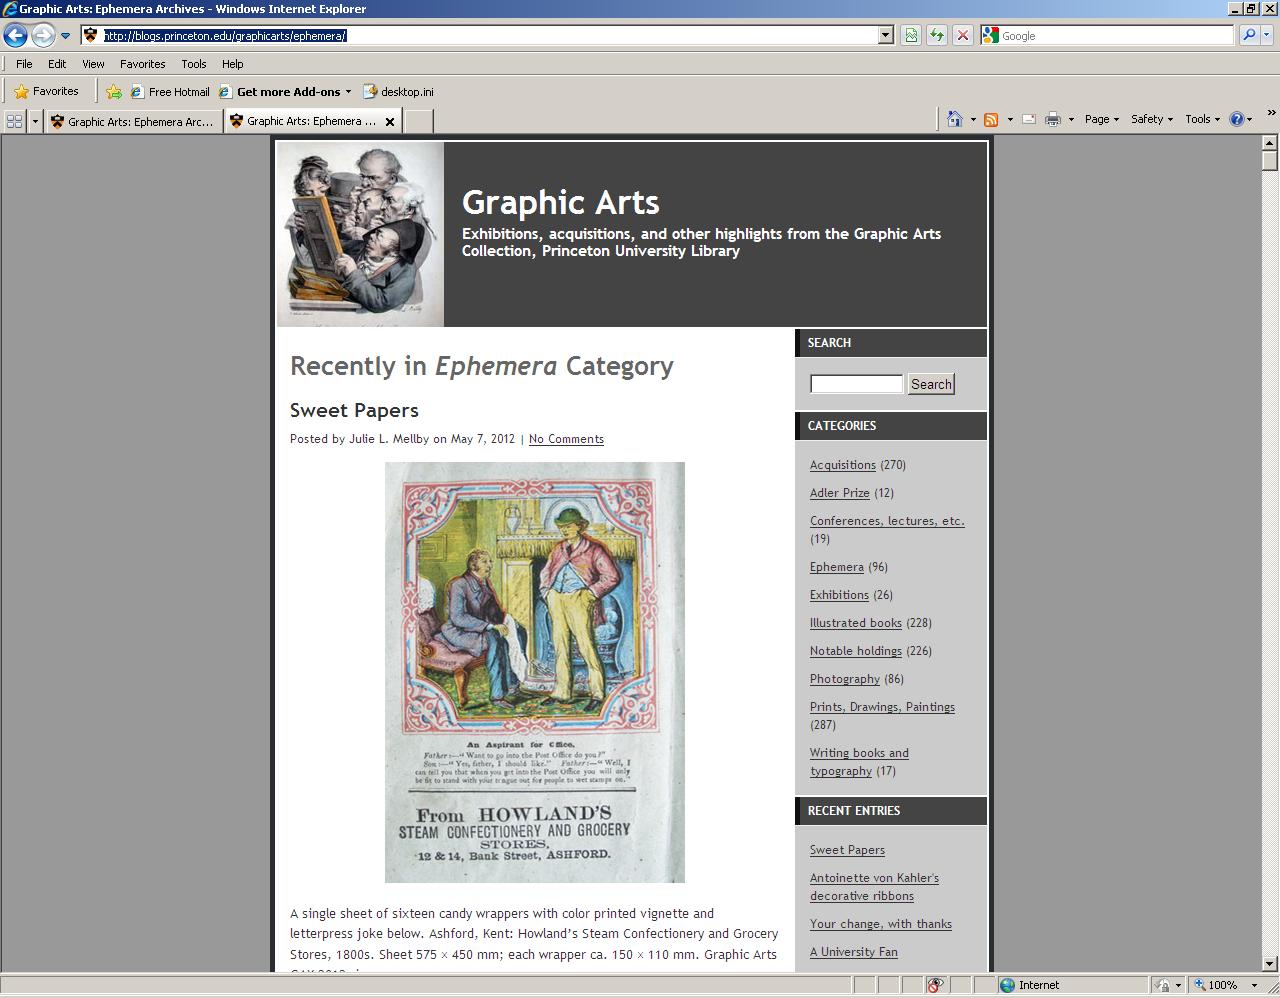
Task: Click the Graphic Arts blog title
Action: 560,202
